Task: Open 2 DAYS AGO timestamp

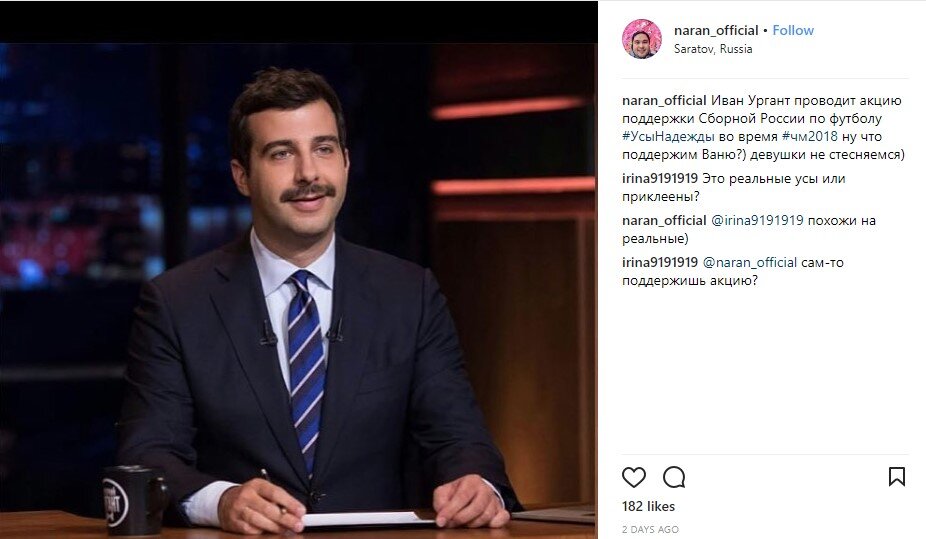Action: (x=650, y=530)
